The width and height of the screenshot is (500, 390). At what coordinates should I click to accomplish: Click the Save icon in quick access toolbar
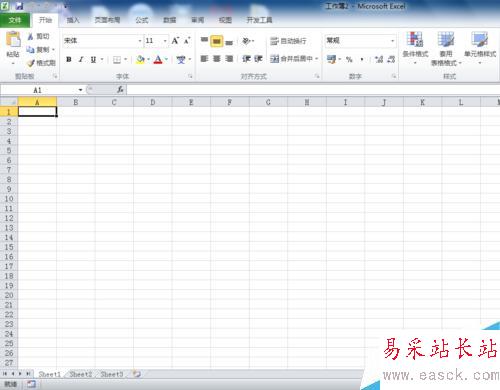pos(19,6)
